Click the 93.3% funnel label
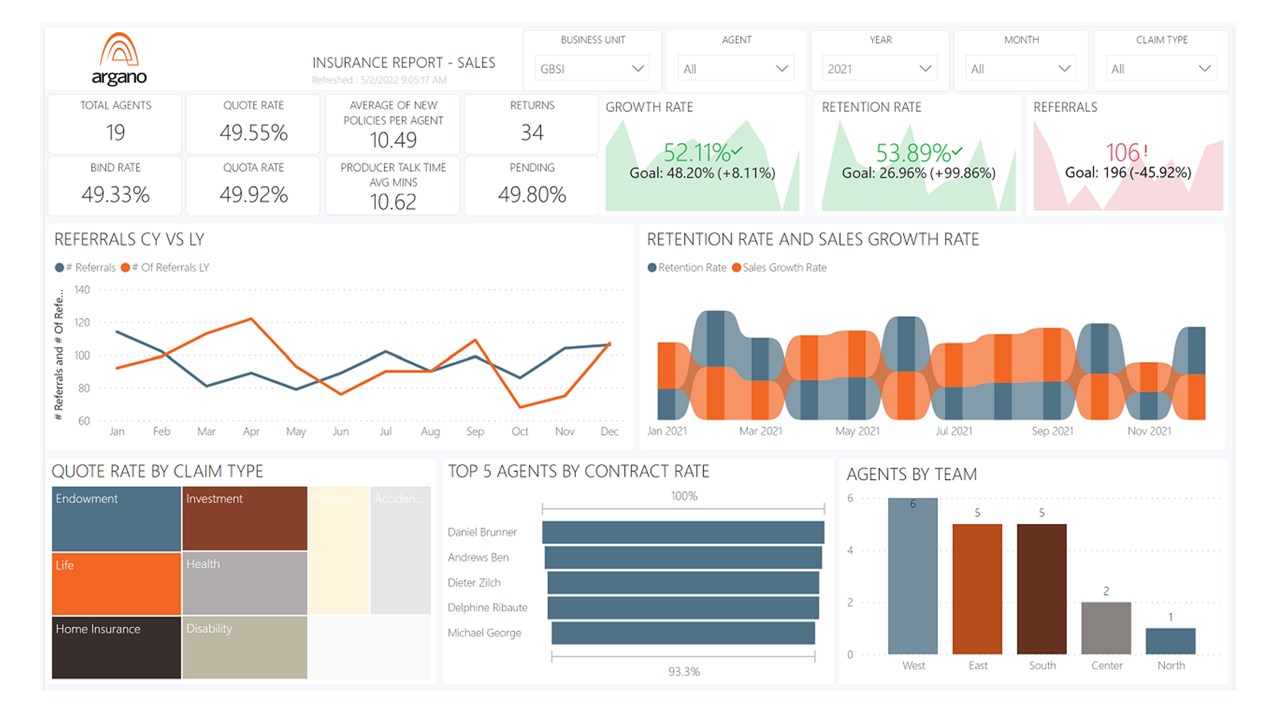 point(684,672)
